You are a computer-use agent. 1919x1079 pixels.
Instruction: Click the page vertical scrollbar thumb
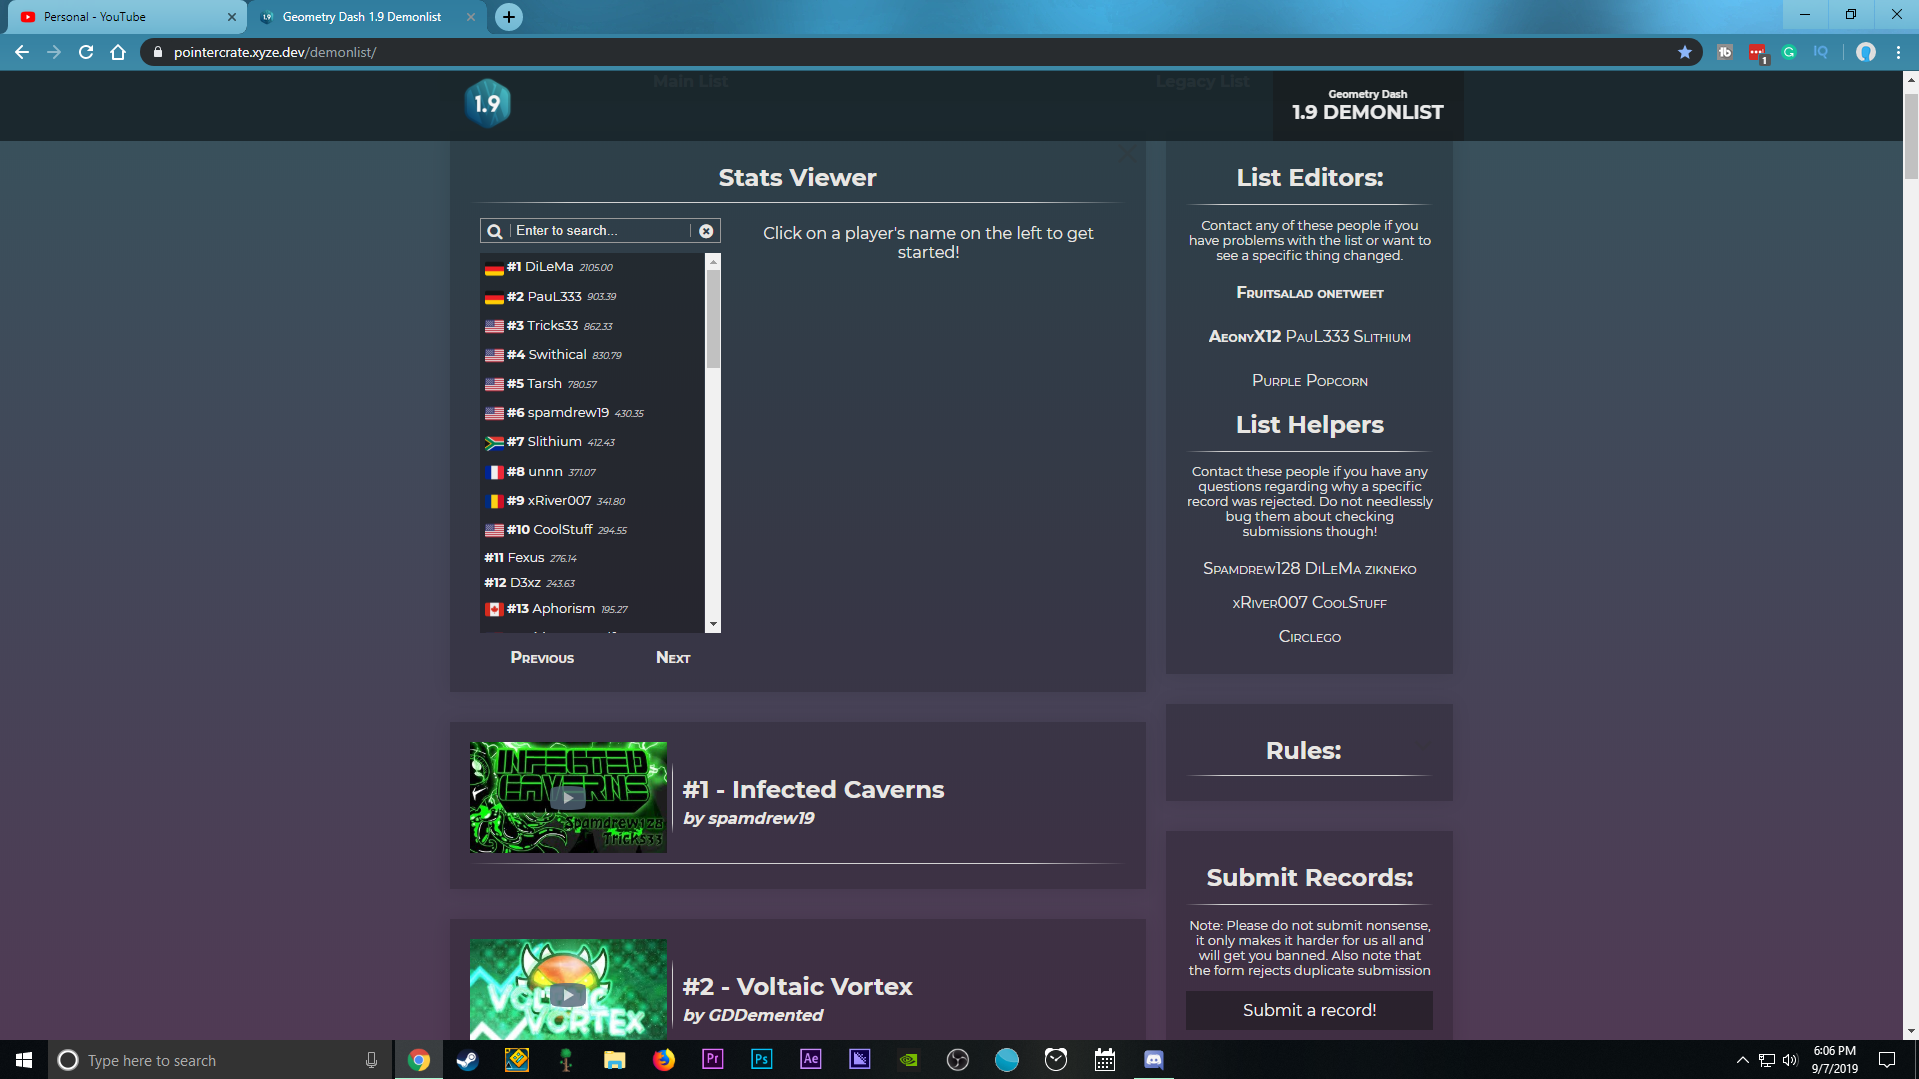(1911, 135)
